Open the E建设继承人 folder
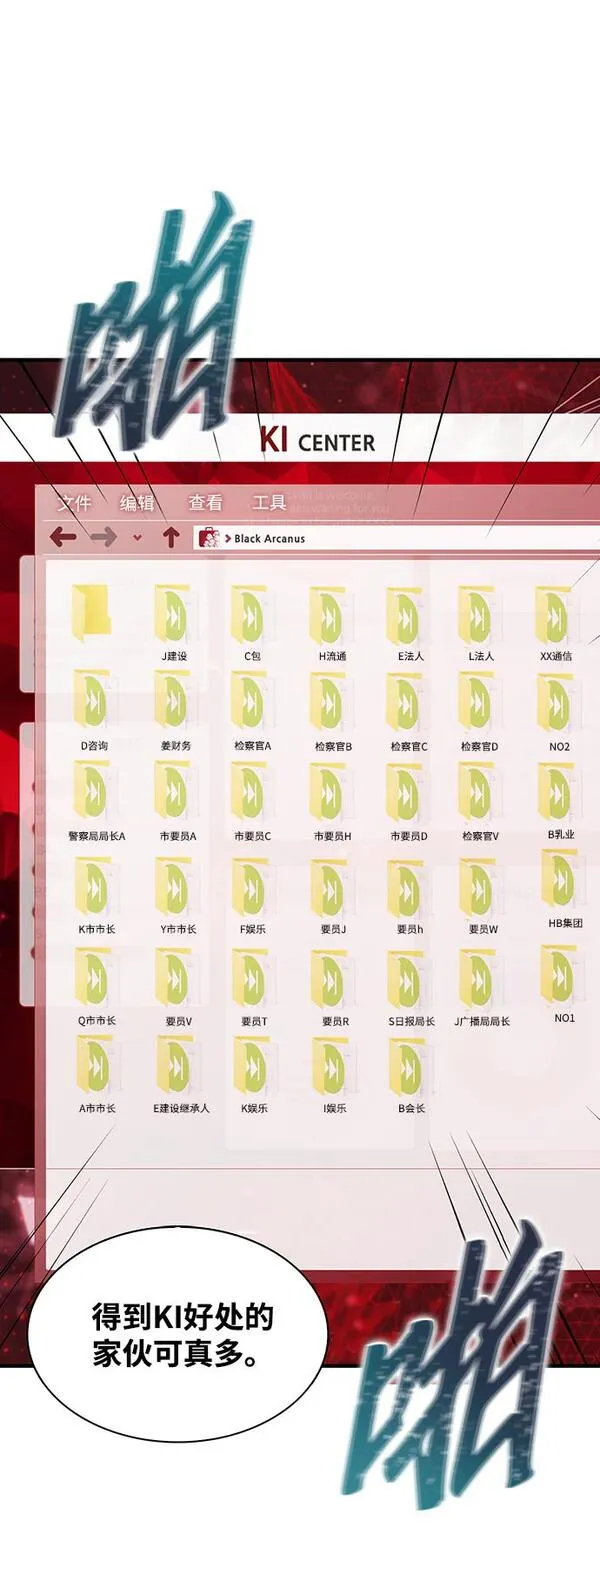This screenshot has height=1574, width=600. pyautogui.click(x=179, y=1069)
